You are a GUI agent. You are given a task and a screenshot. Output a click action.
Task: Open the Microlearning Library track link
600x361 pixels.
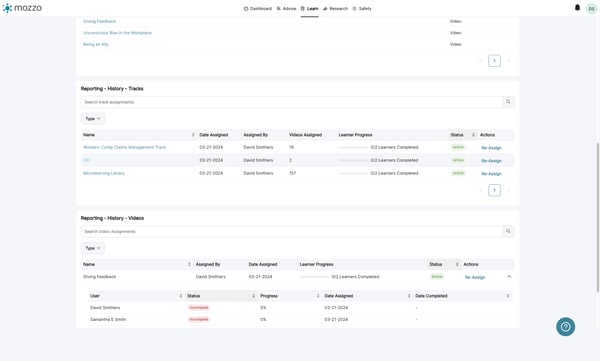click(x=104, y=173)
